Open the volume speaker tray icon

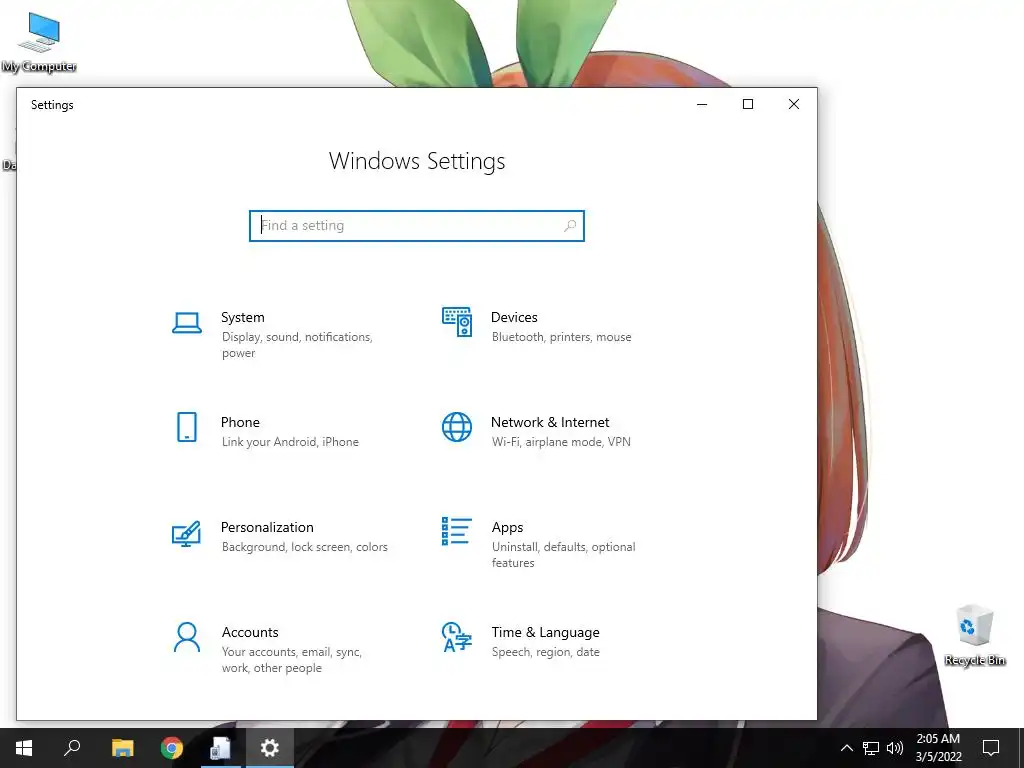895,748
